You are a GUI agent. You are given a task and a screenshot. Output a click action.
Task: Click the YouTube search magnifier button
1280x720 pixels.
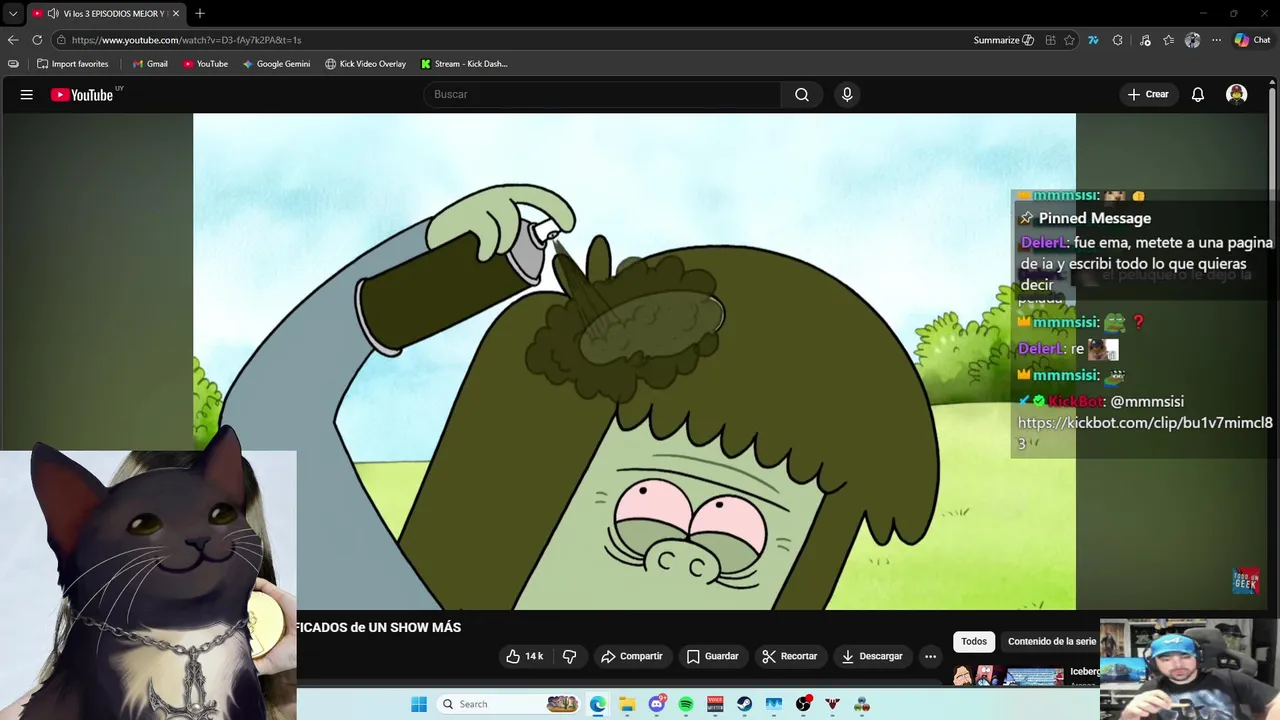802,94
